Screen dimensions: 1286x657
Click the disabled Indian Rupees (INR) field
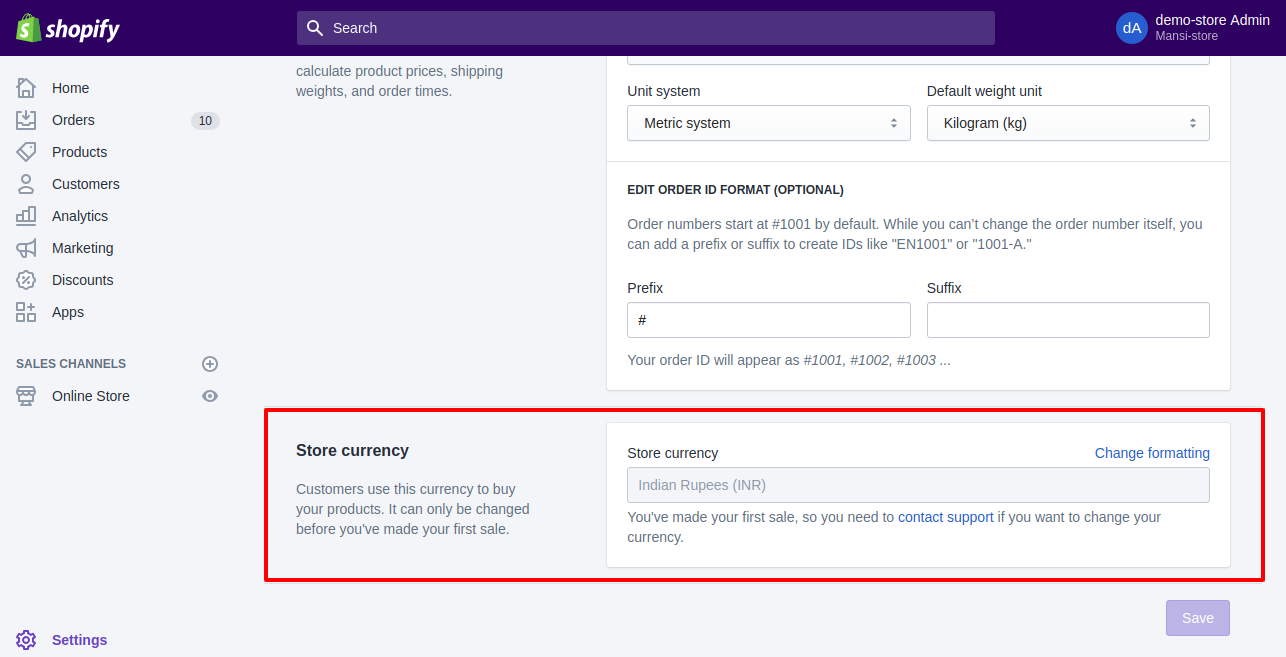pos(918,485)
